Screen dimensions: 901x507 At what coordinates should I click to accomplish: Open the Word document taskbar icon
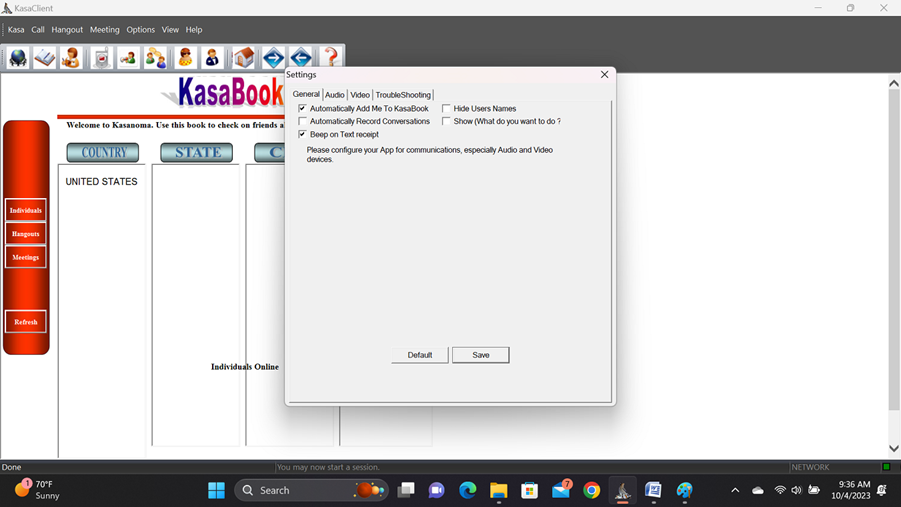(653, 490)
